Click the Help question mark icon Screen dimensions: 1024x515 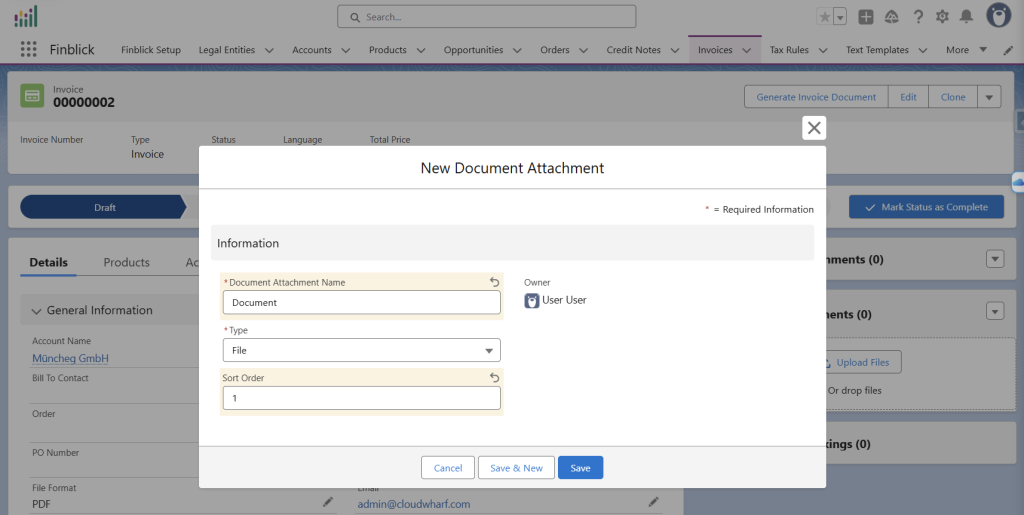click(918, 17)
